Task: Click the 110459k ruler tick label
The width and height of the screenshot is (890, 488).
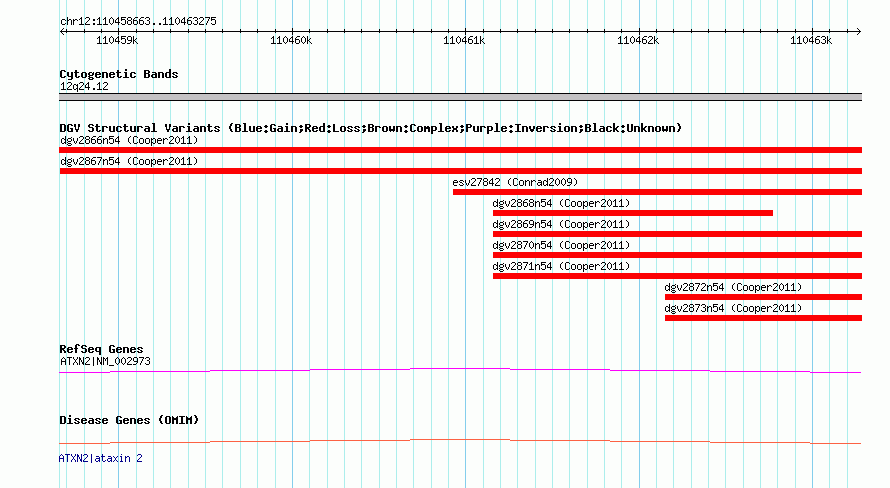Action: click(x=117, y=40)
